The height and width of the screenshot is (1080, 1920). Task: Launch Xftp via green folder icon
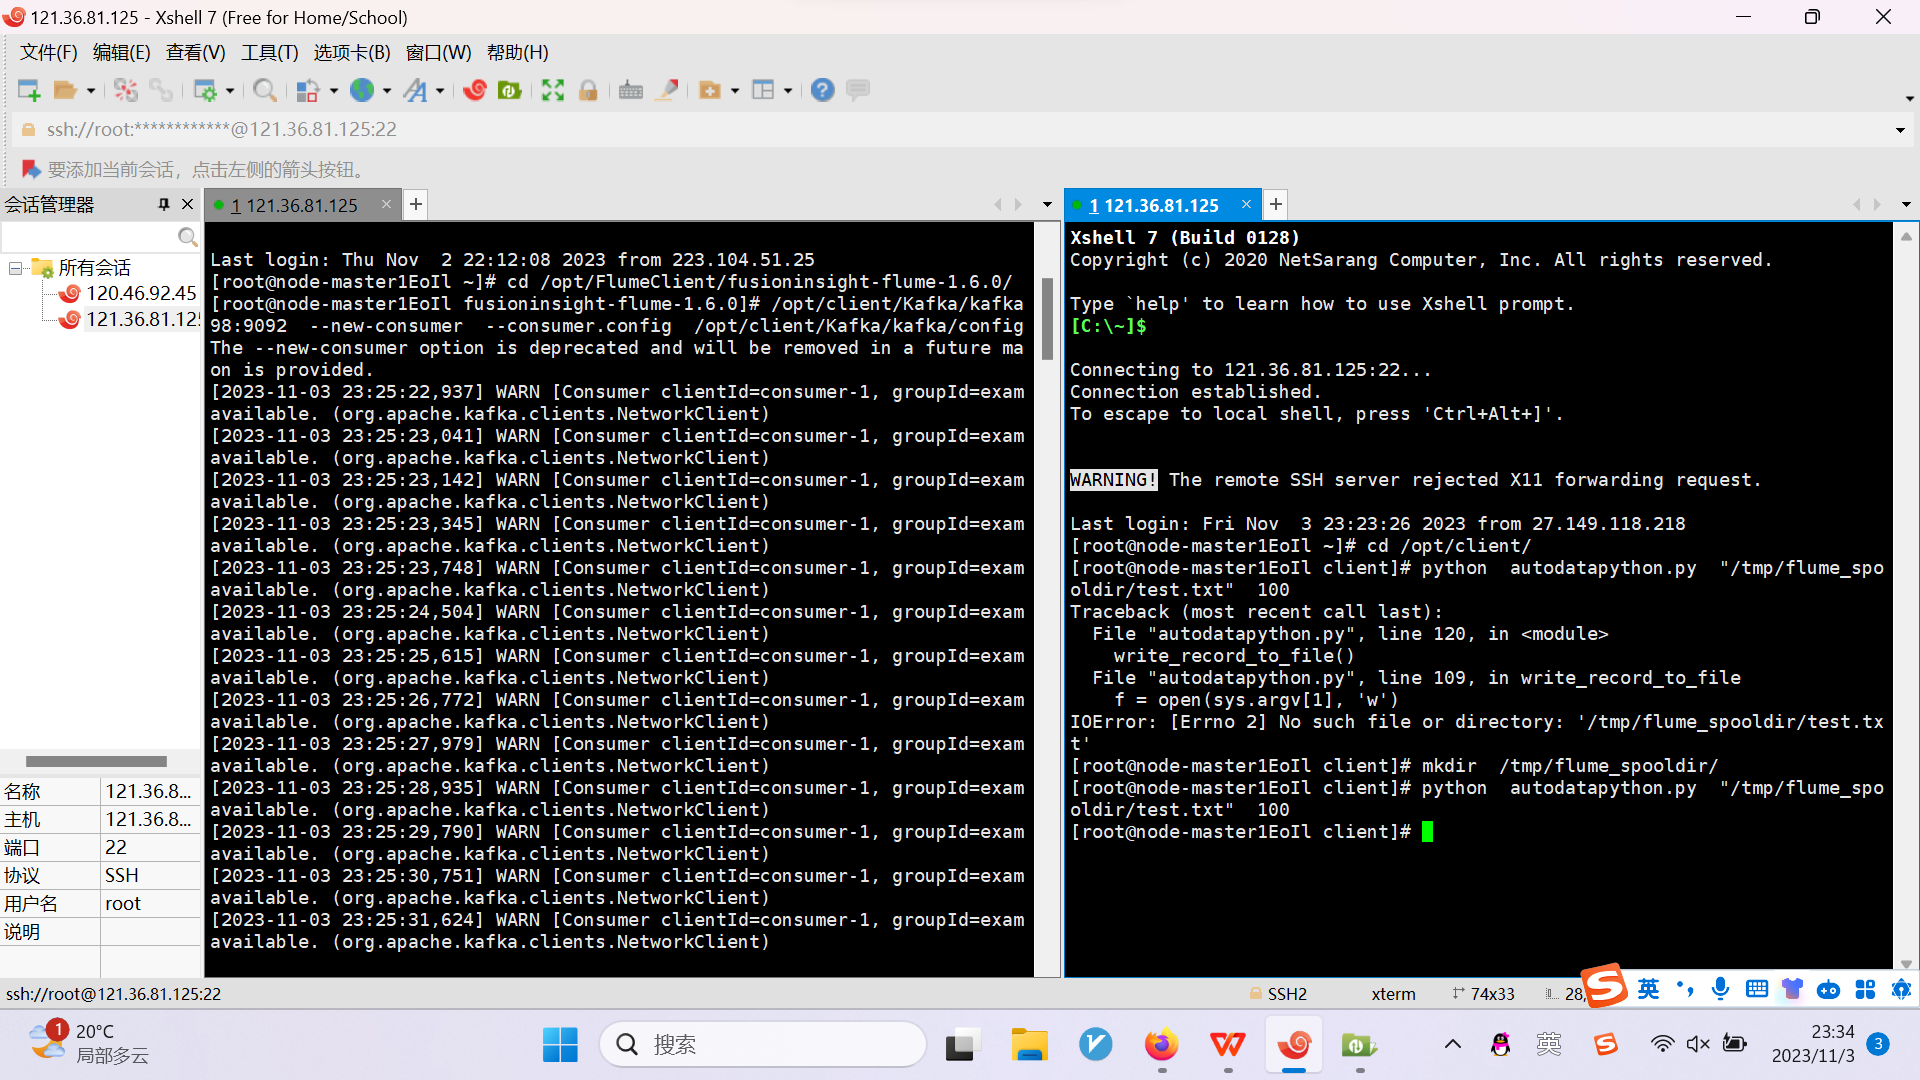(509, 90)
